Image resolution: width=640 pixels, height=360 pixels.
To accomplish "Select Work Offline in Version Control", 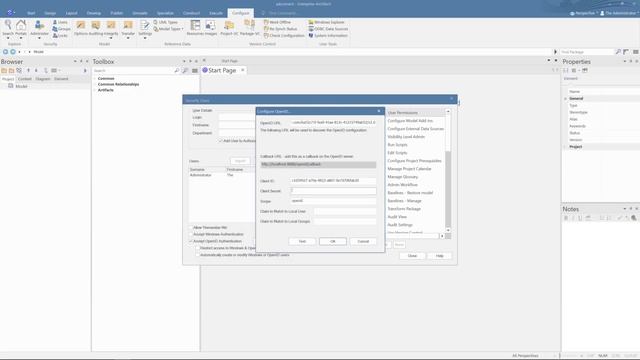I will [278, 22].
